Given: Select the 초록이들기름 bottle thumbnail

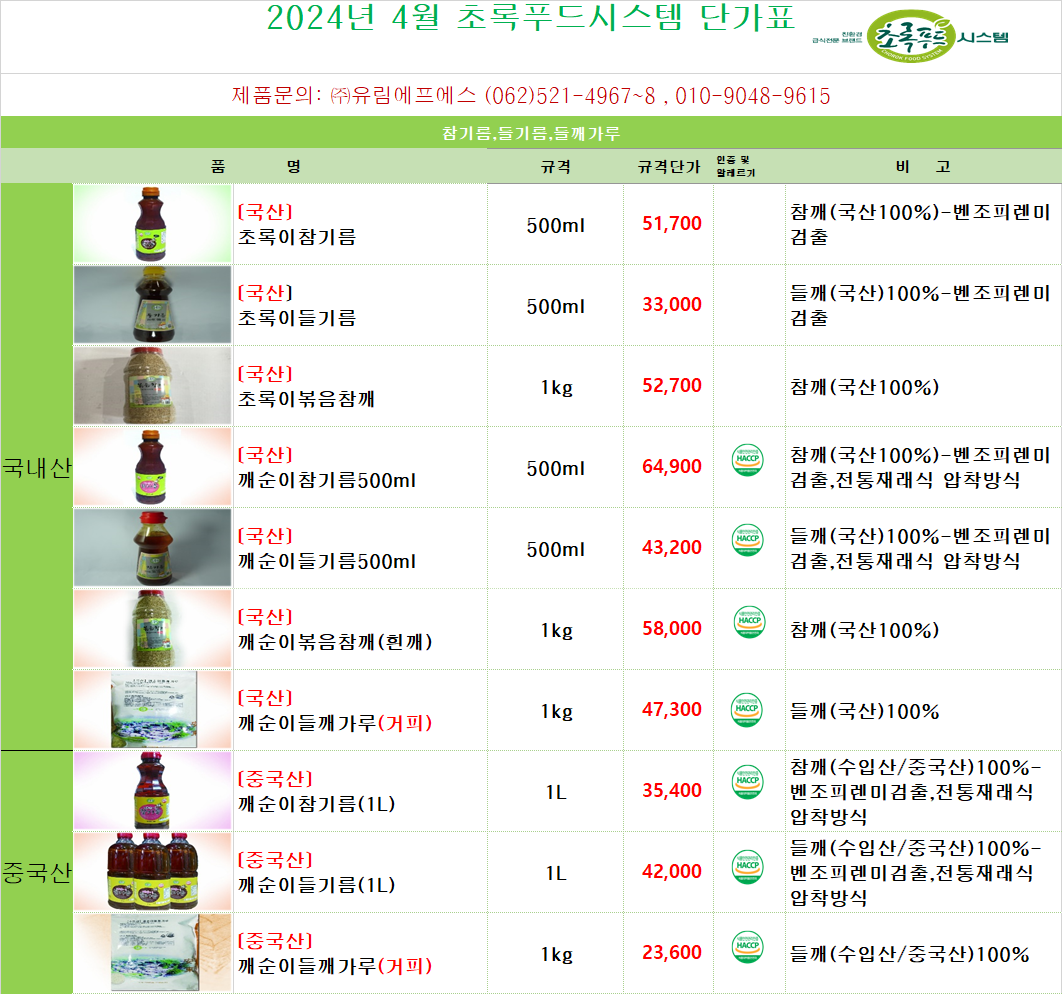Looking at the screenshot, I should (x=152, y=305).
